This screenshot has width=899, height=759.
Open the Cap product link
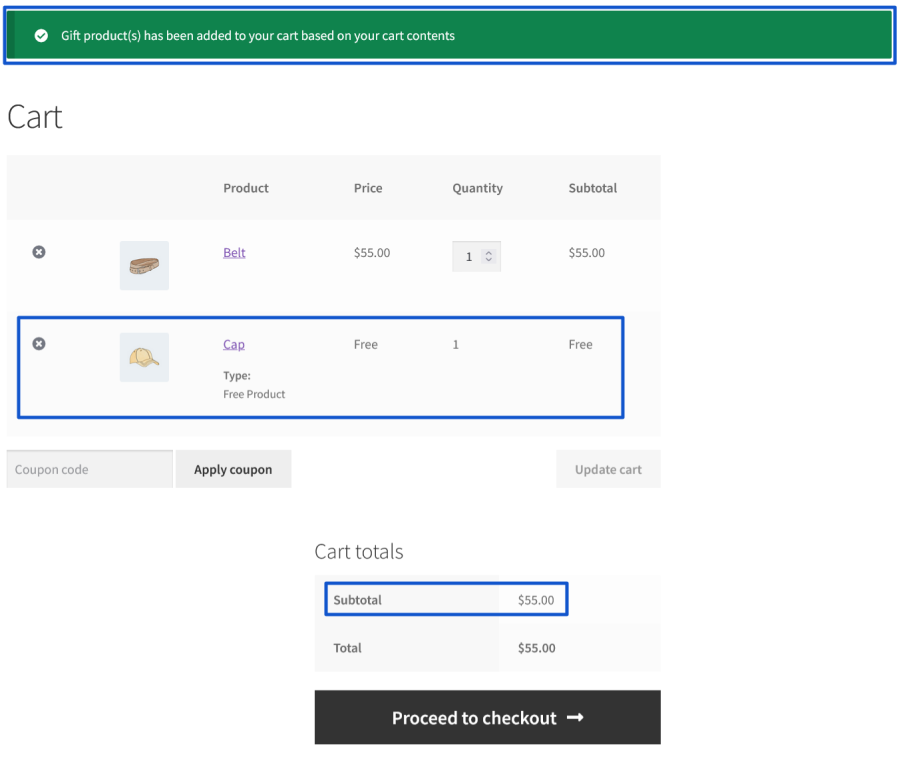tap(233, 345)
